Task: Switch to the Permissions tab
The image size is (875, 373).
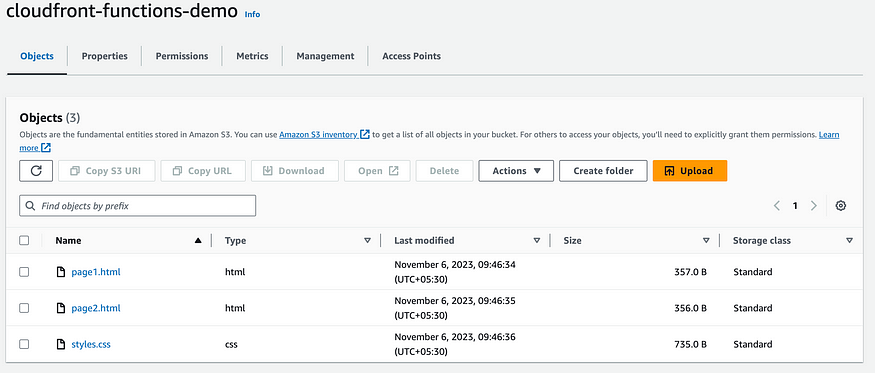Action: 182,56
